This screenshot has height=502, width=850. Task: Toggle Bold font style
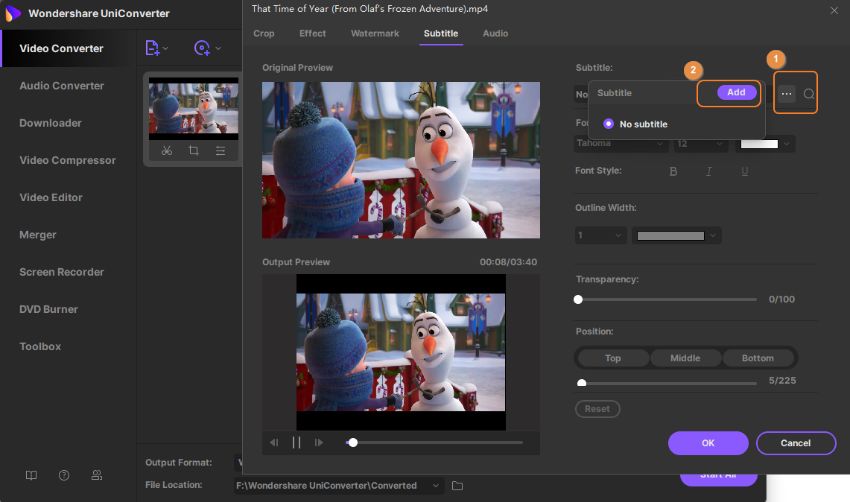coord(673,171)
